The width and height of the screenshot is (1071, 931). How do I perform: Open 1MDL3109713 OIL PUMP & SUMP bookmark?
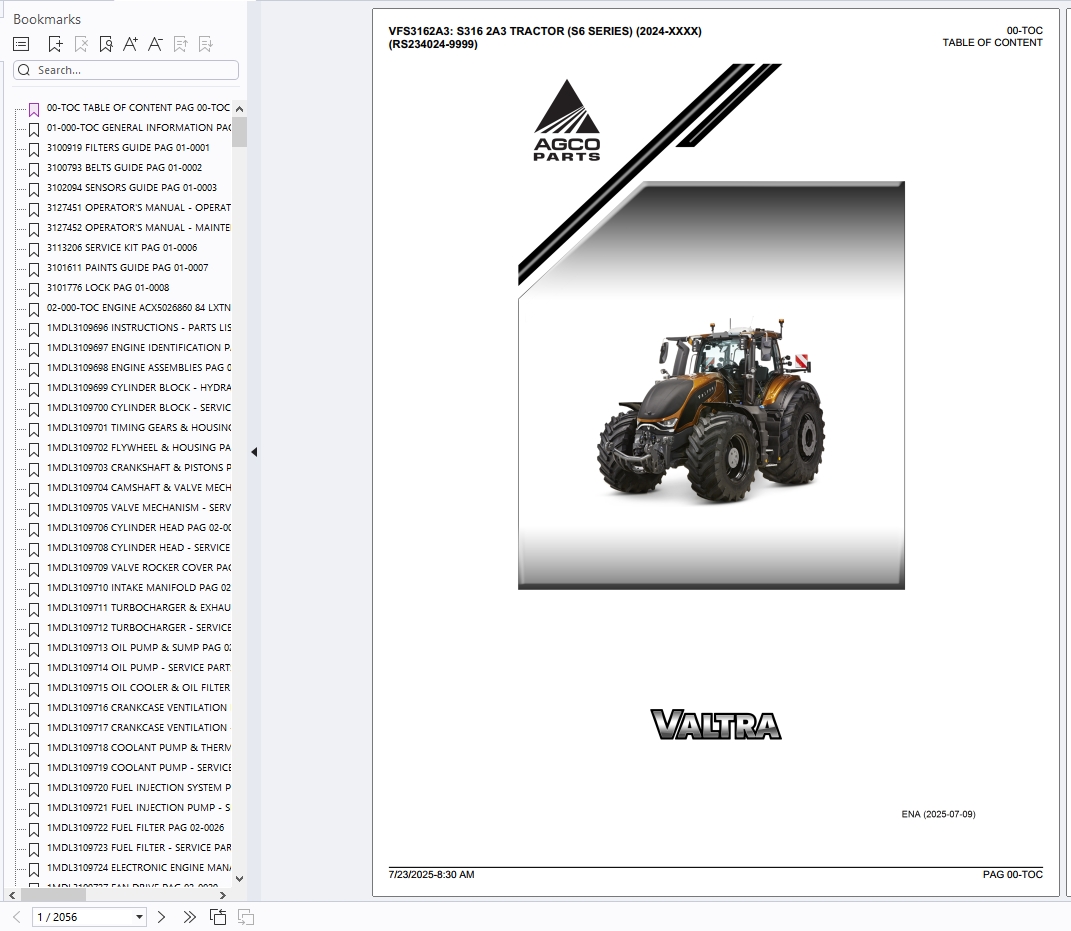pyautogui.click(x=139, y=648)
